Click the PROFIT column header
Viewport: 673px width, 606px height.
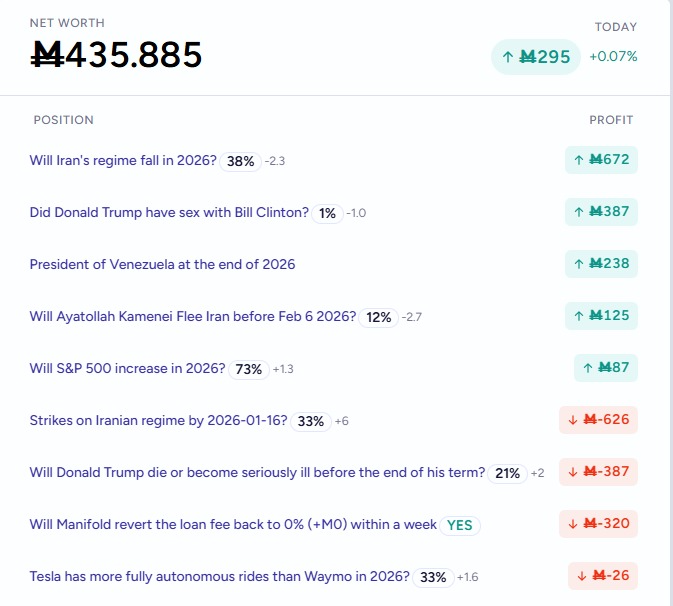click(611, 120)
